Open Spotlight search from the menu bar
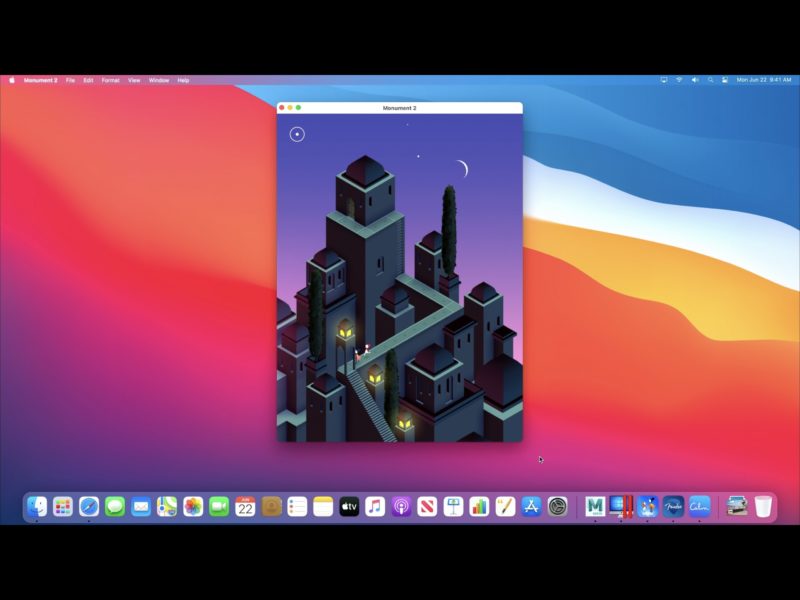This screenshot has width=800, height=600. [710, 80]
